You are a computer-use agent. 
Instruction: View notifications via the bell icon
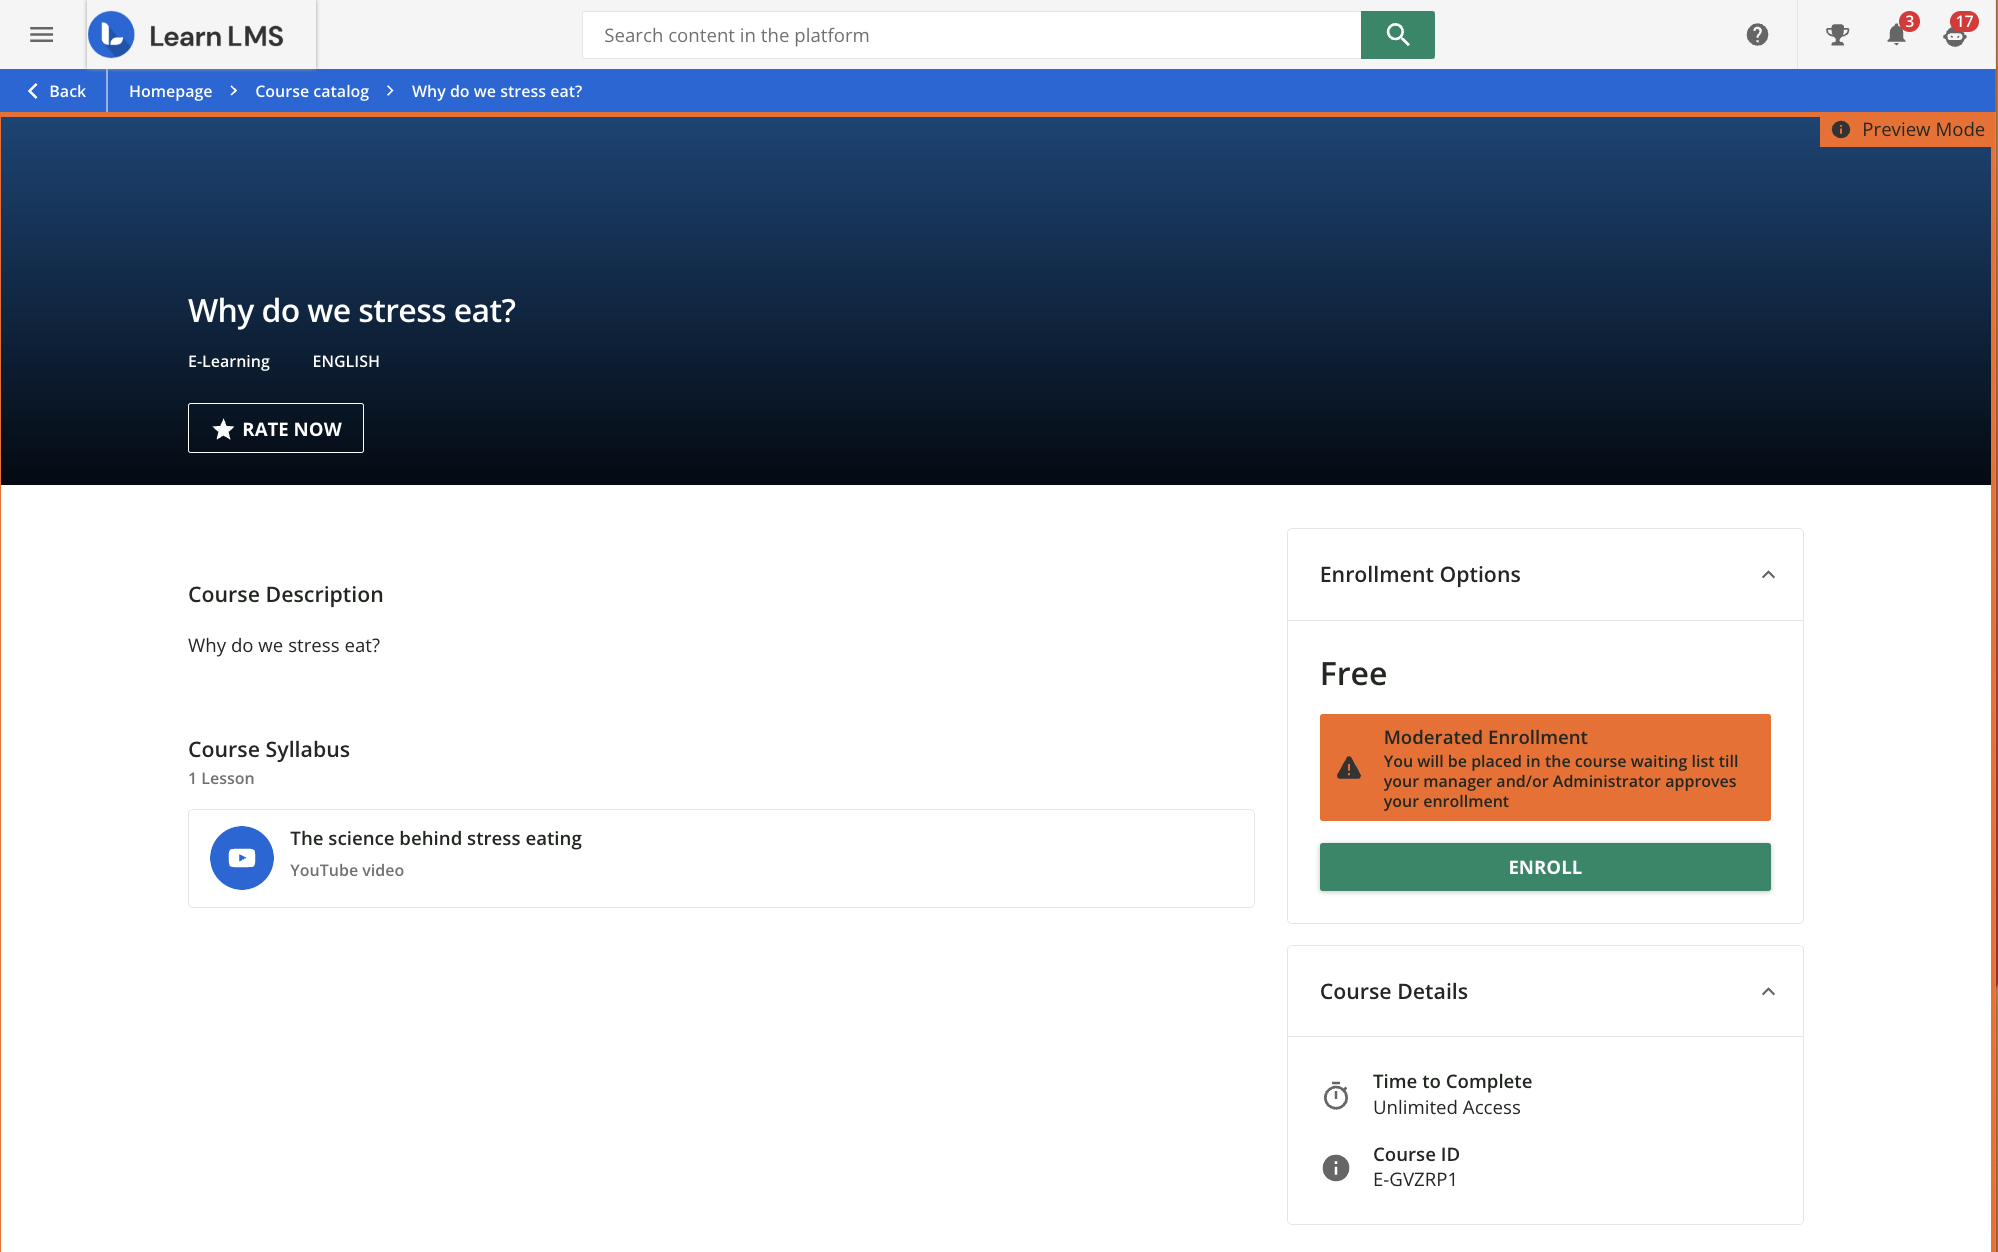pyautogui.click(x=1896, y=36)
